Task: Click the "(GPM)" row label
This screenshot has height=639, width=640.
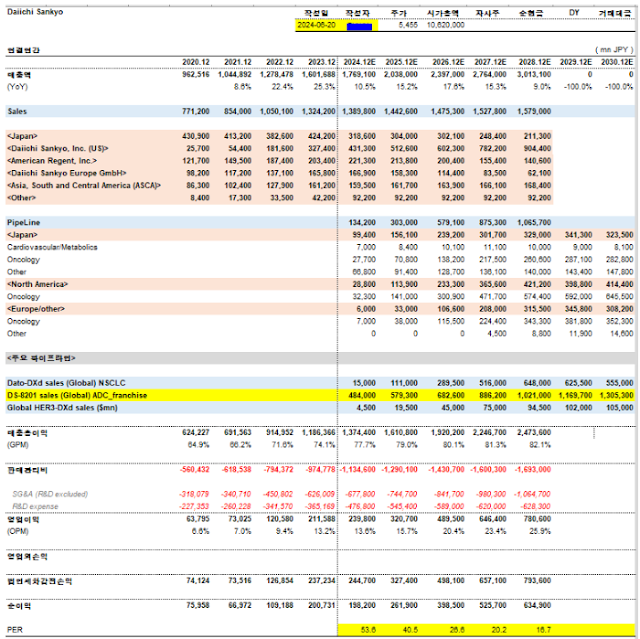Action: [18, 445]
